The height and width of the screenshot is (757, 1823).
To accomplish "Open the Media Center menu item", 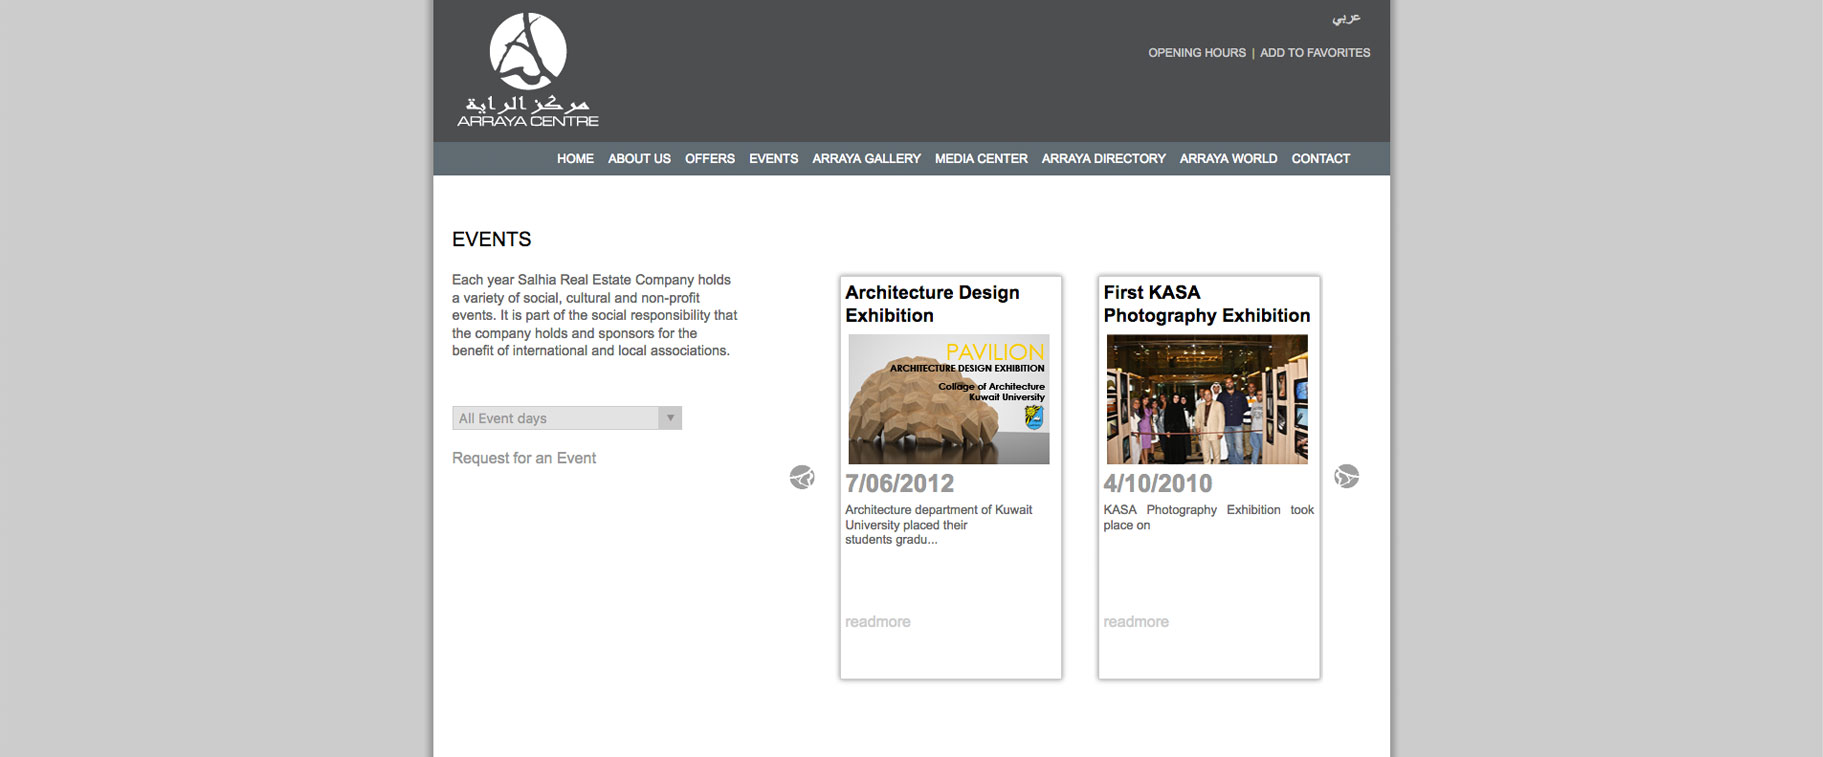I will coord(981,159).
